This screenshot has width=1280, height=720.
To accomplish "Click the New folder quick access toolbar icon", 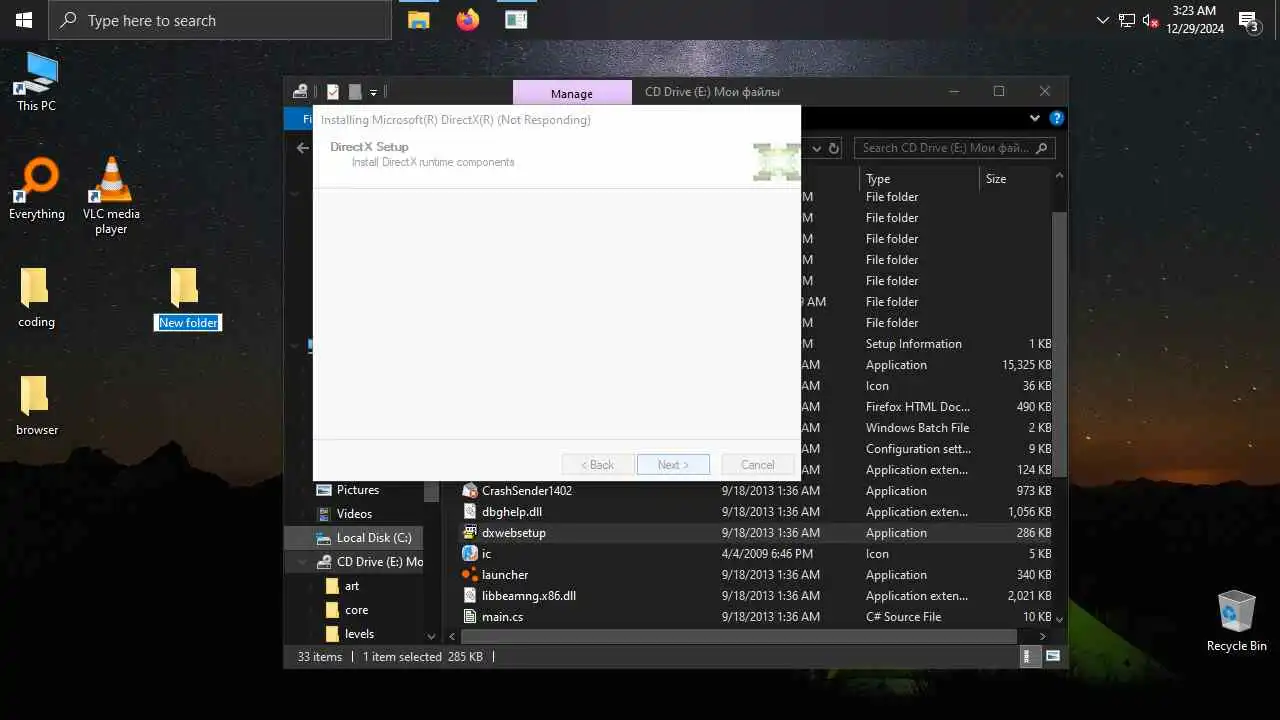I will (x=354, y=92).
